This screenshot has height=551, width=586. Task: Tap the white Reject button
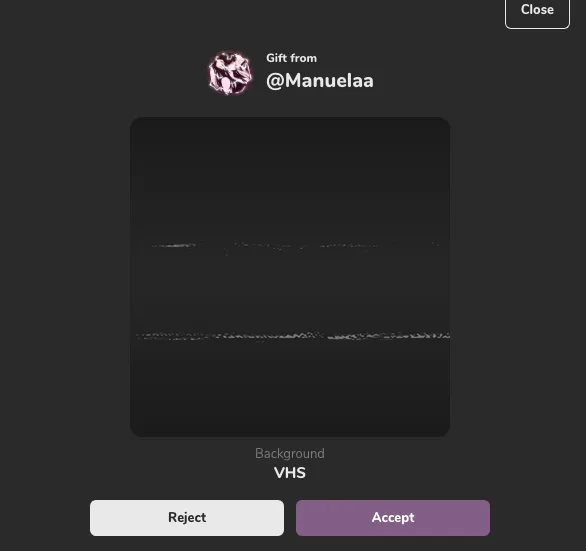pos(187,518)
